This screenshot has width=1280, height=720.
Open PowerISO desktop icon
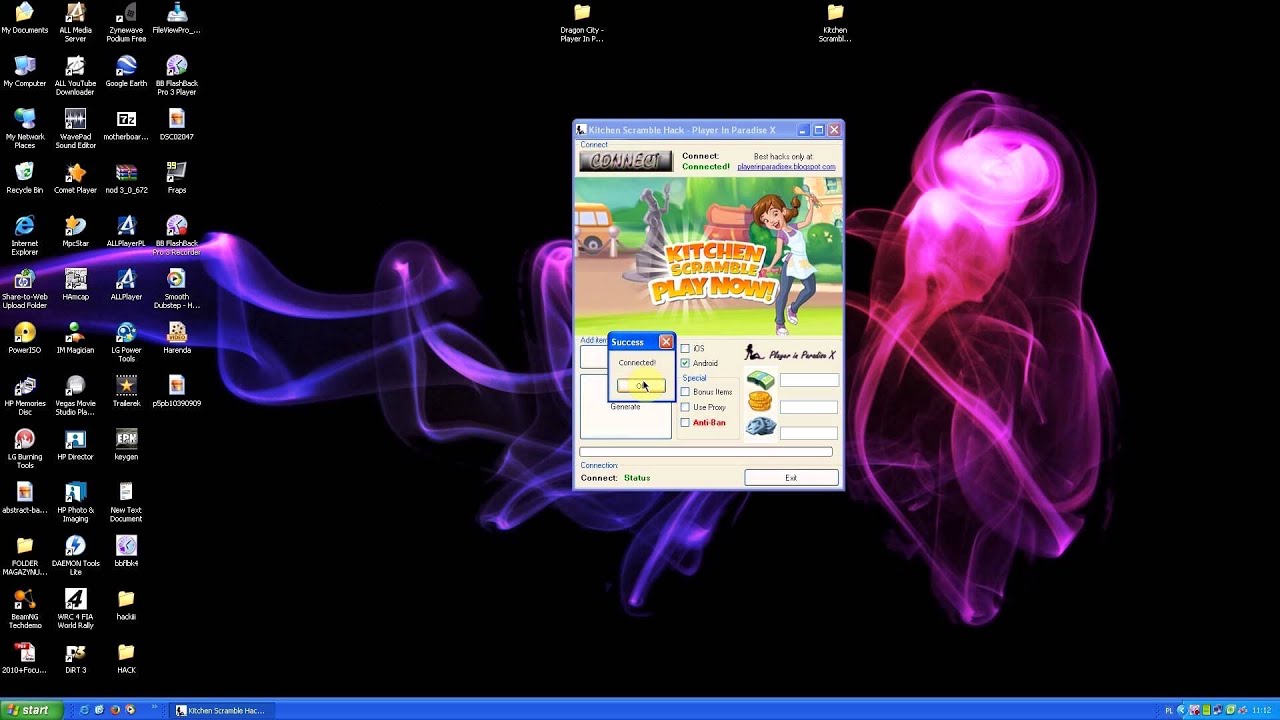24,339
